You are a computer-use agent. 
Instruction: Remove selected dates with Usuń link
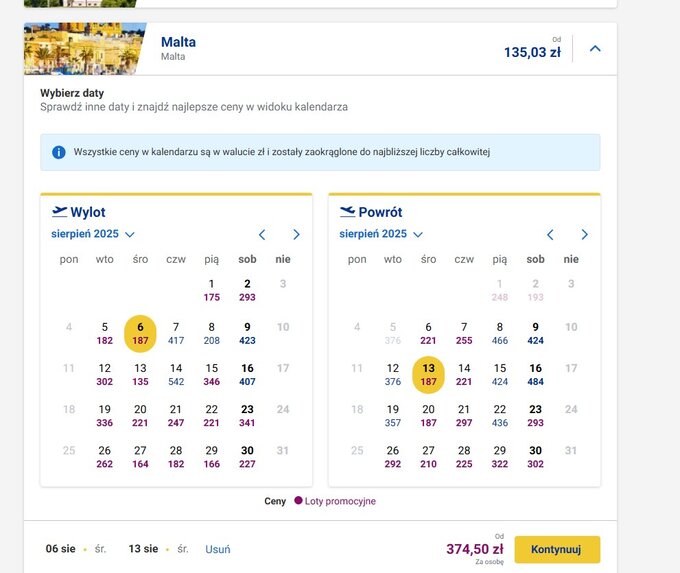(218, 549)
